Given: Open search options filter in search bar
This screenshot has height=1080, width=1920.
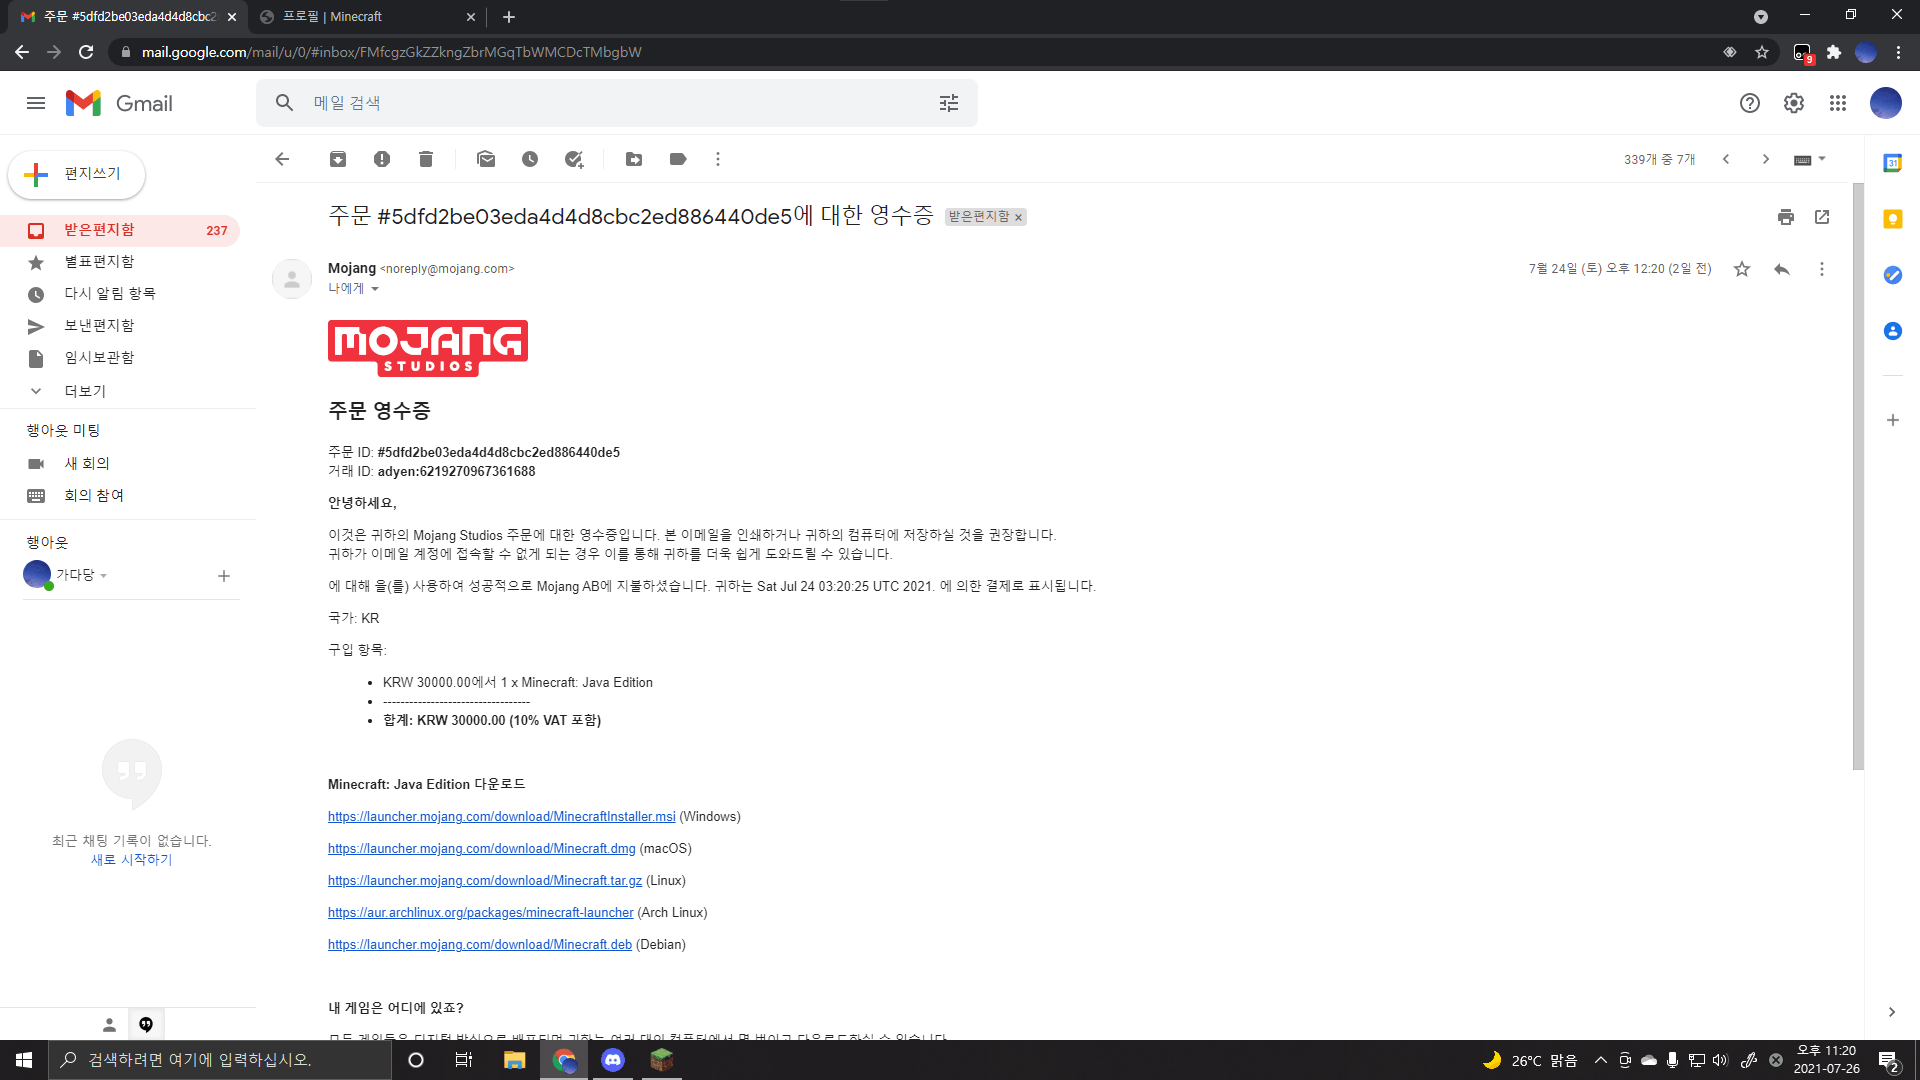Looking at the screenshot, I should [949, 103].
